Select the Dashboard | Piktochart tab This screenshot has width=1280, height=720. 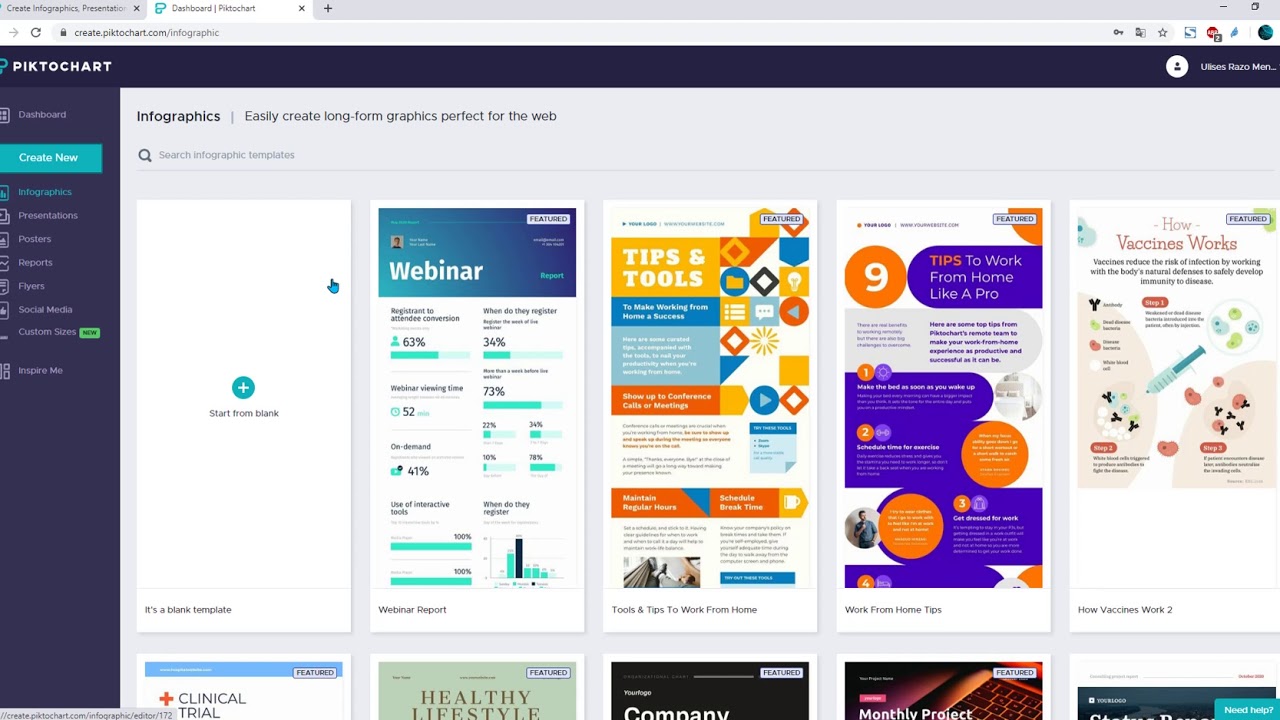[213, 8]
